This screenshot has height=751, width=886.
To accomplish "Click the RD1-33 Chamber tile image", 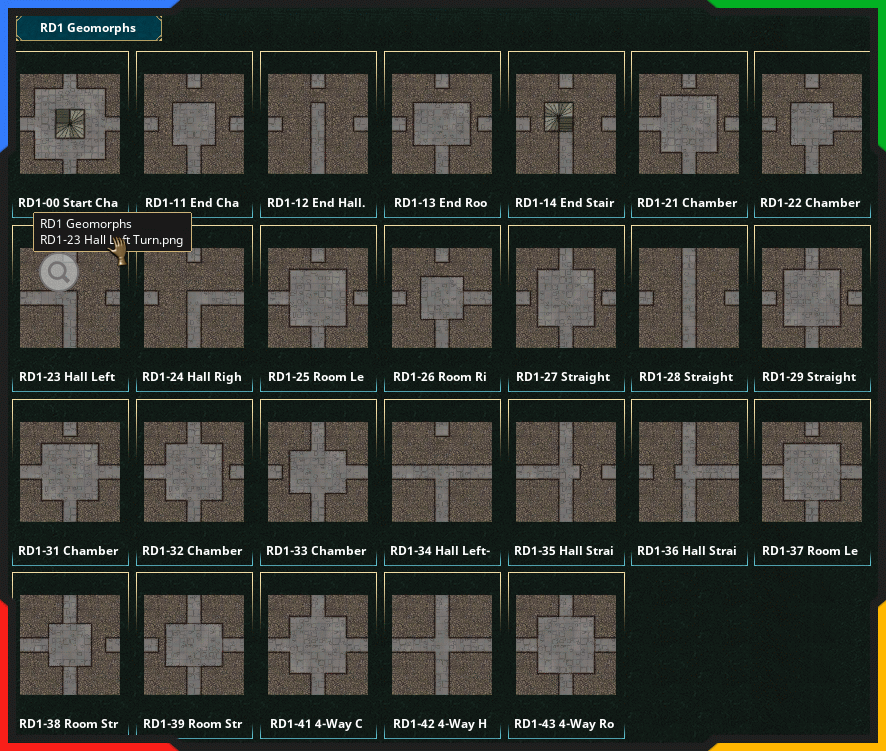I will coord(318,472).
